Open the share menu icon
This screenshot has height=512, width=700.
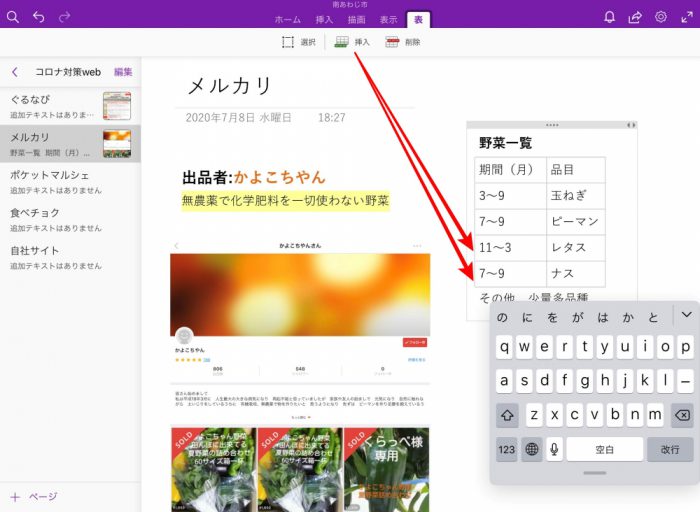pyautogui.click(x=635, y=17)
